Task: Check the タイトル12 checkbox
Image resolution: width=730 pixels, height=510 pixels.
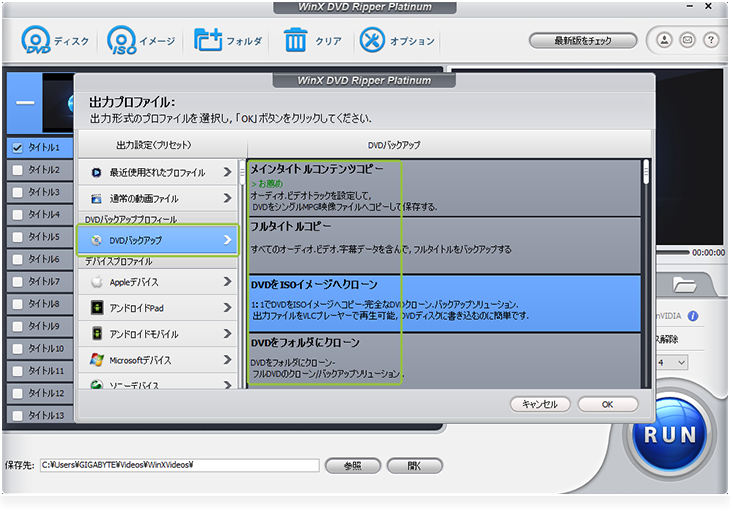Action: pos(18,393)
